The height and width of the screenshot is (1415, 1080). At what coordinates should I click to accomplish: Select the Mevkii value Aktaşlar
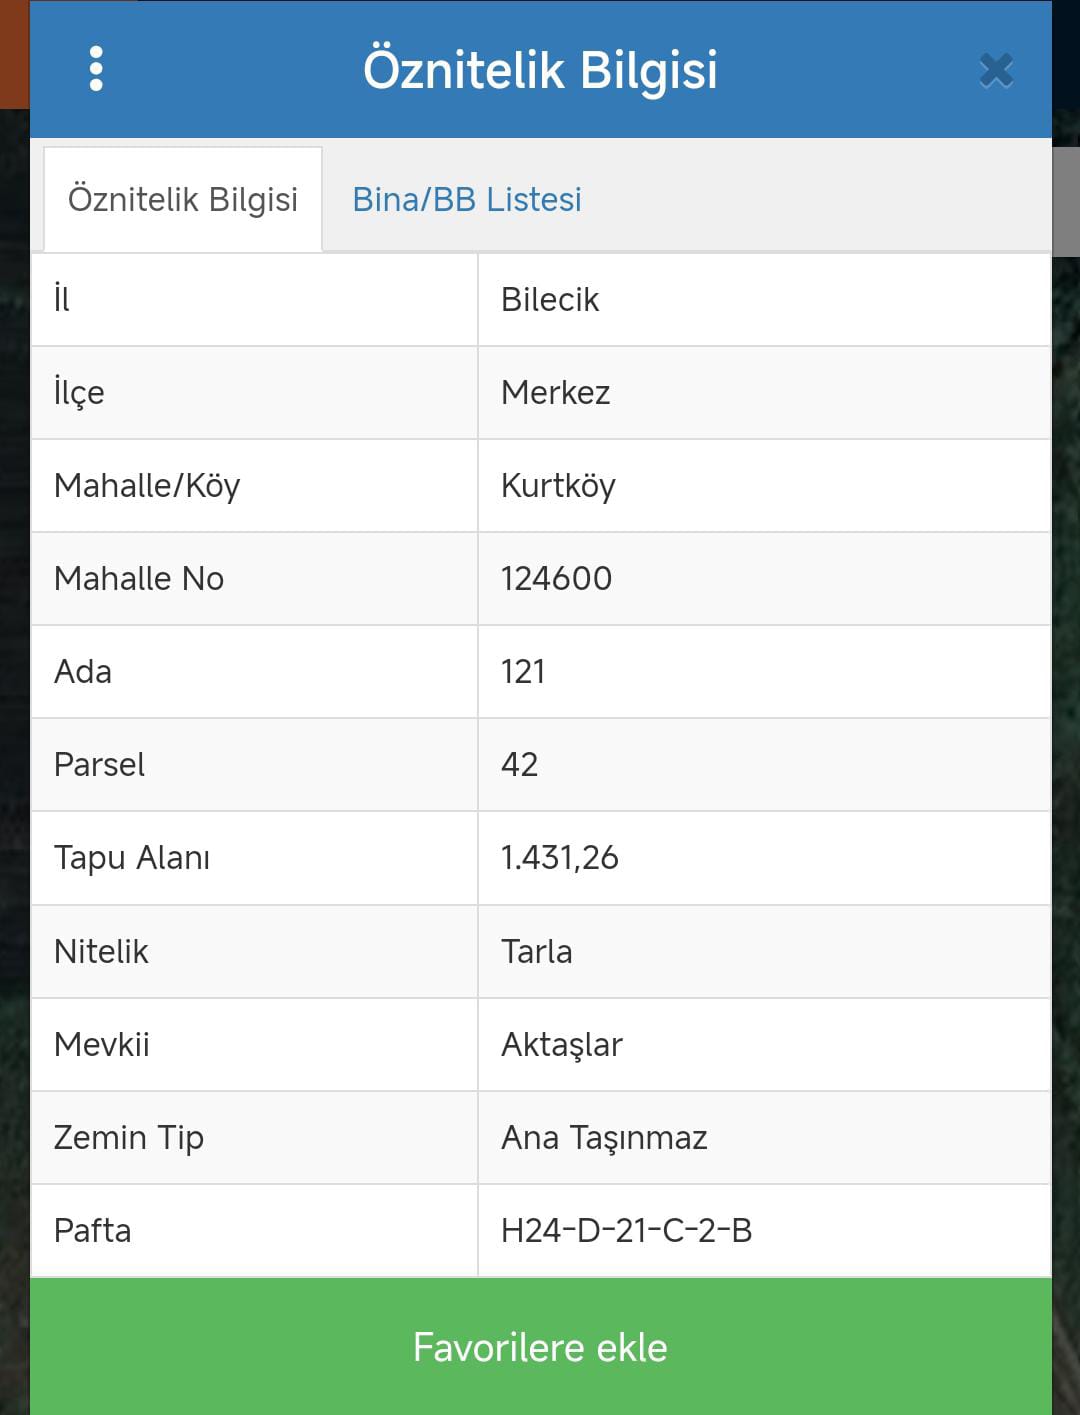pos(562,1045)
